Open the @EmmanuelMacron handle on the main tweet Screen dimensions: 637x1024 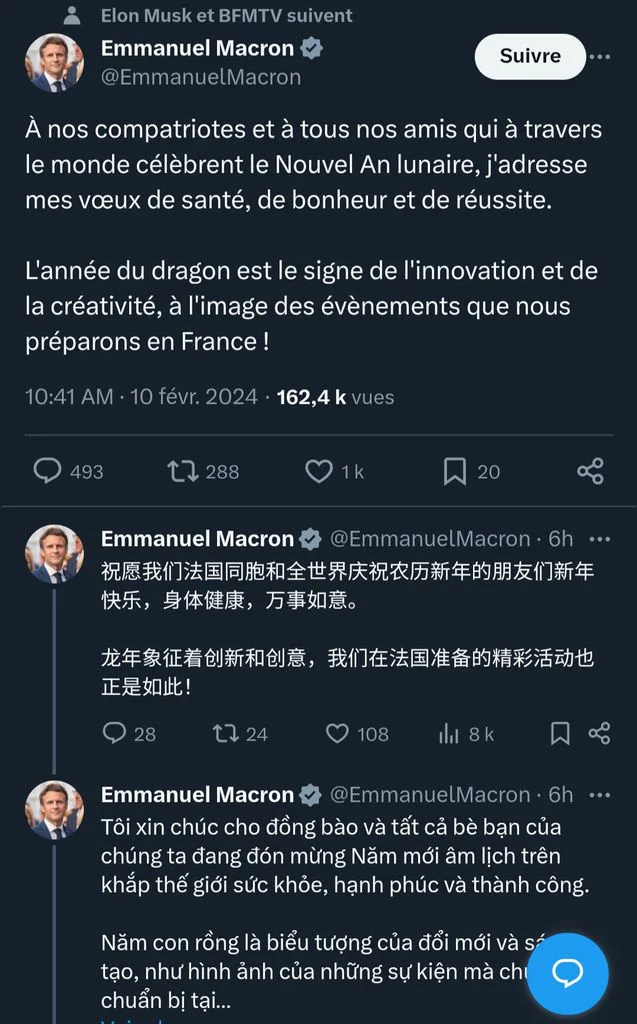[x=201, y=77]
